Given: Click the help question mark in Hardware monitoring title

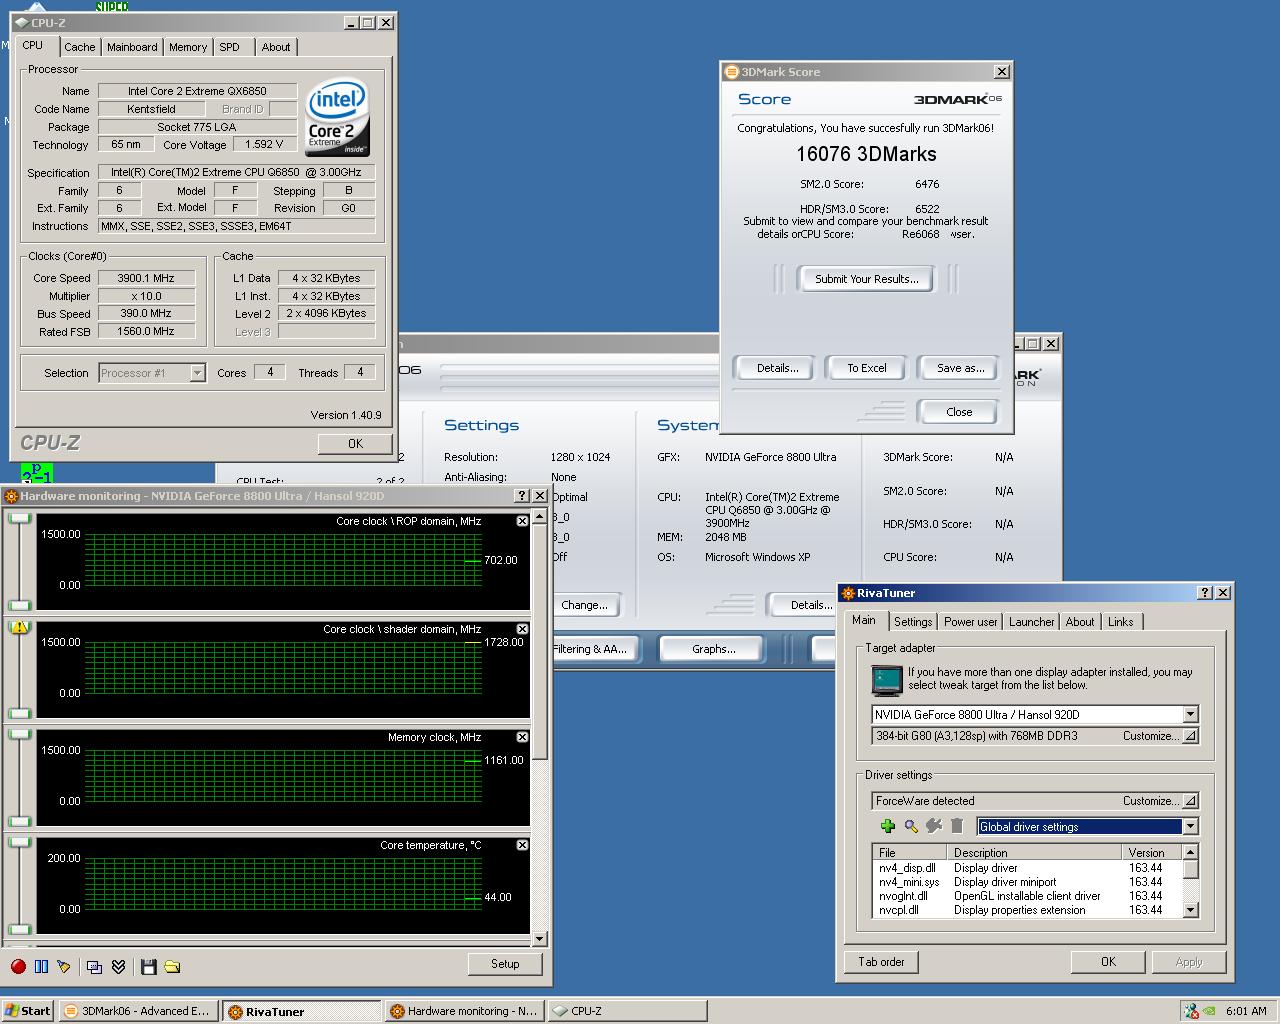Looking at the screenshot, I should click(522, 496).
